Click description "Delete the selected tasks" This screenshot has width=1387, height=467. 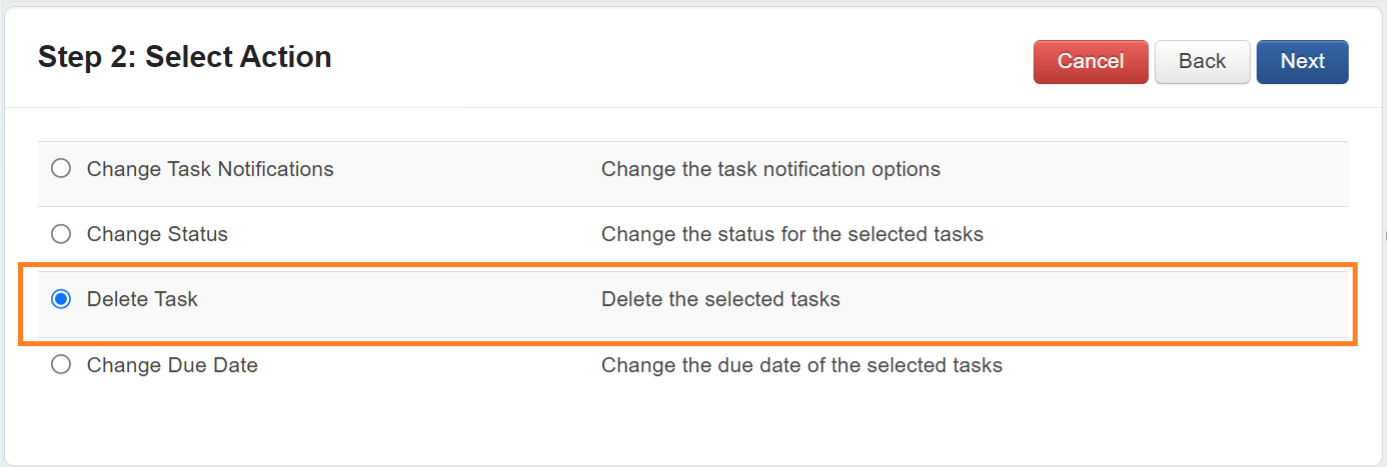point(720,299)
